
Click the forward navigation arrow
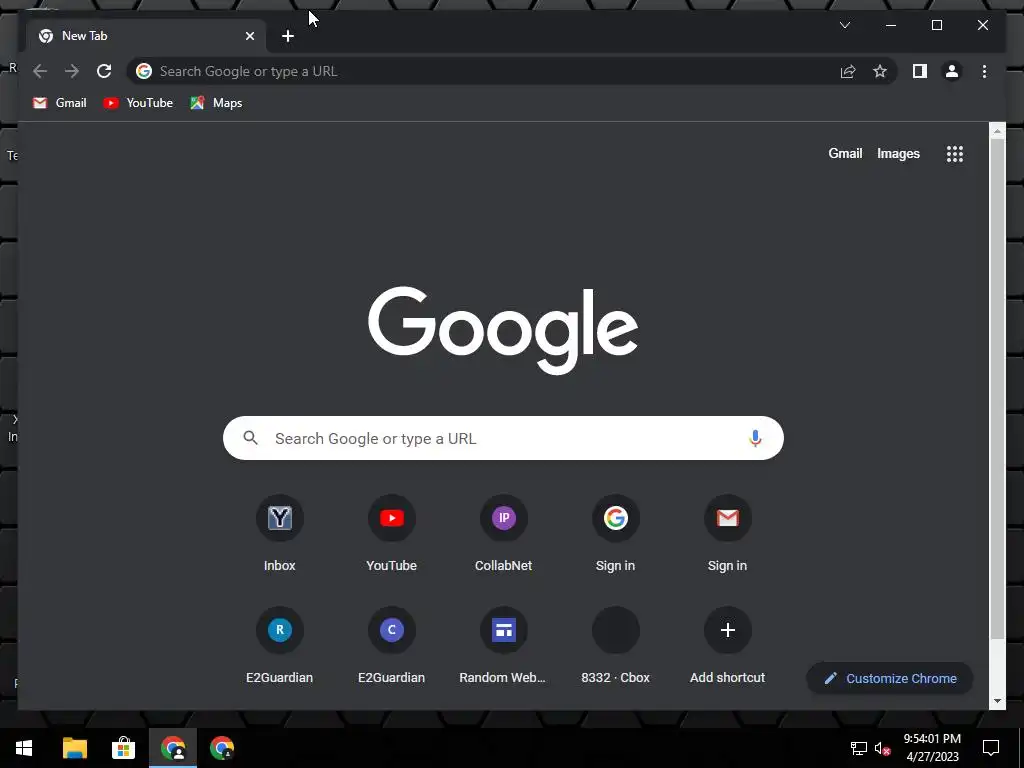(x=72, y=71)
